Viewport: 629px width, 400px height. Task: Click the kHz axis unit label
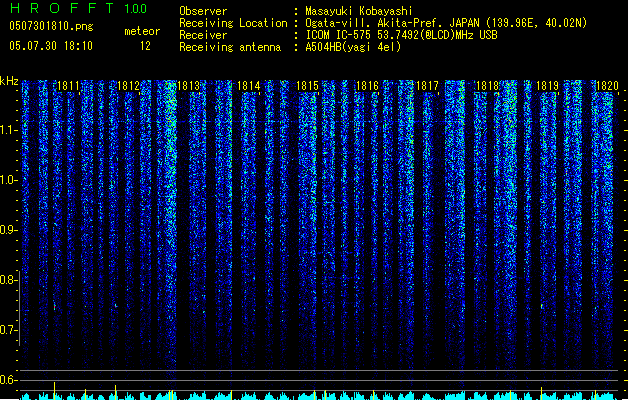coord(9,81)
